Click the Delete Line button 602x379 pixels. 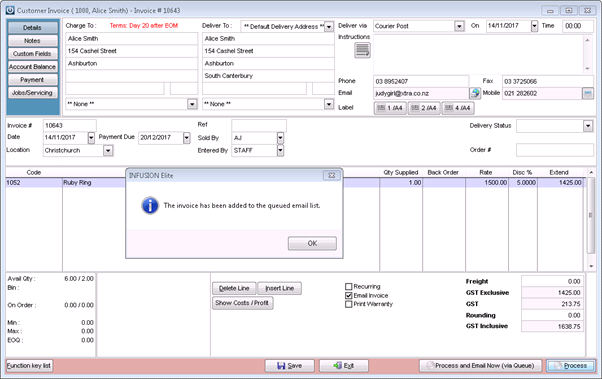pos(234,288)
